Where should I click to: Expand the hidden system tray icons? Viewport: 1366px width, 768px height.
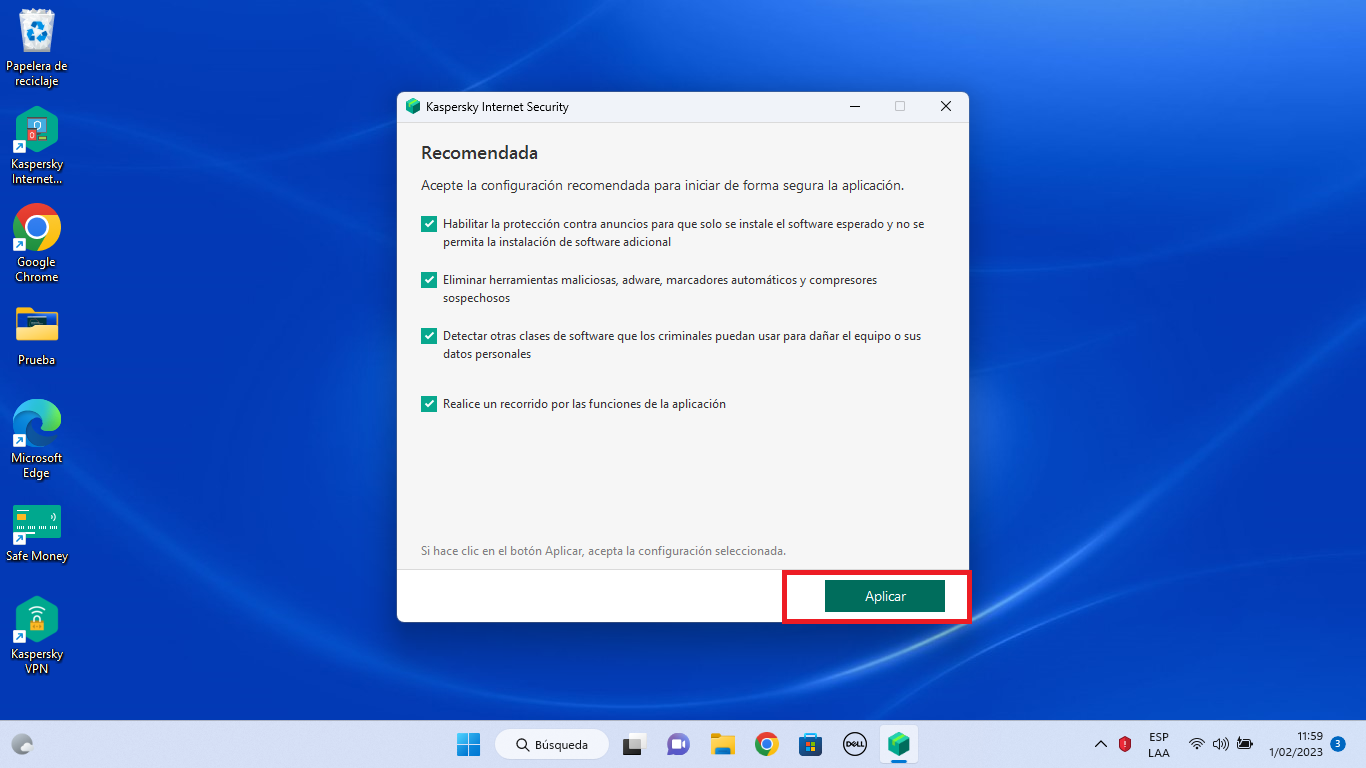(x=1101, y=744)
